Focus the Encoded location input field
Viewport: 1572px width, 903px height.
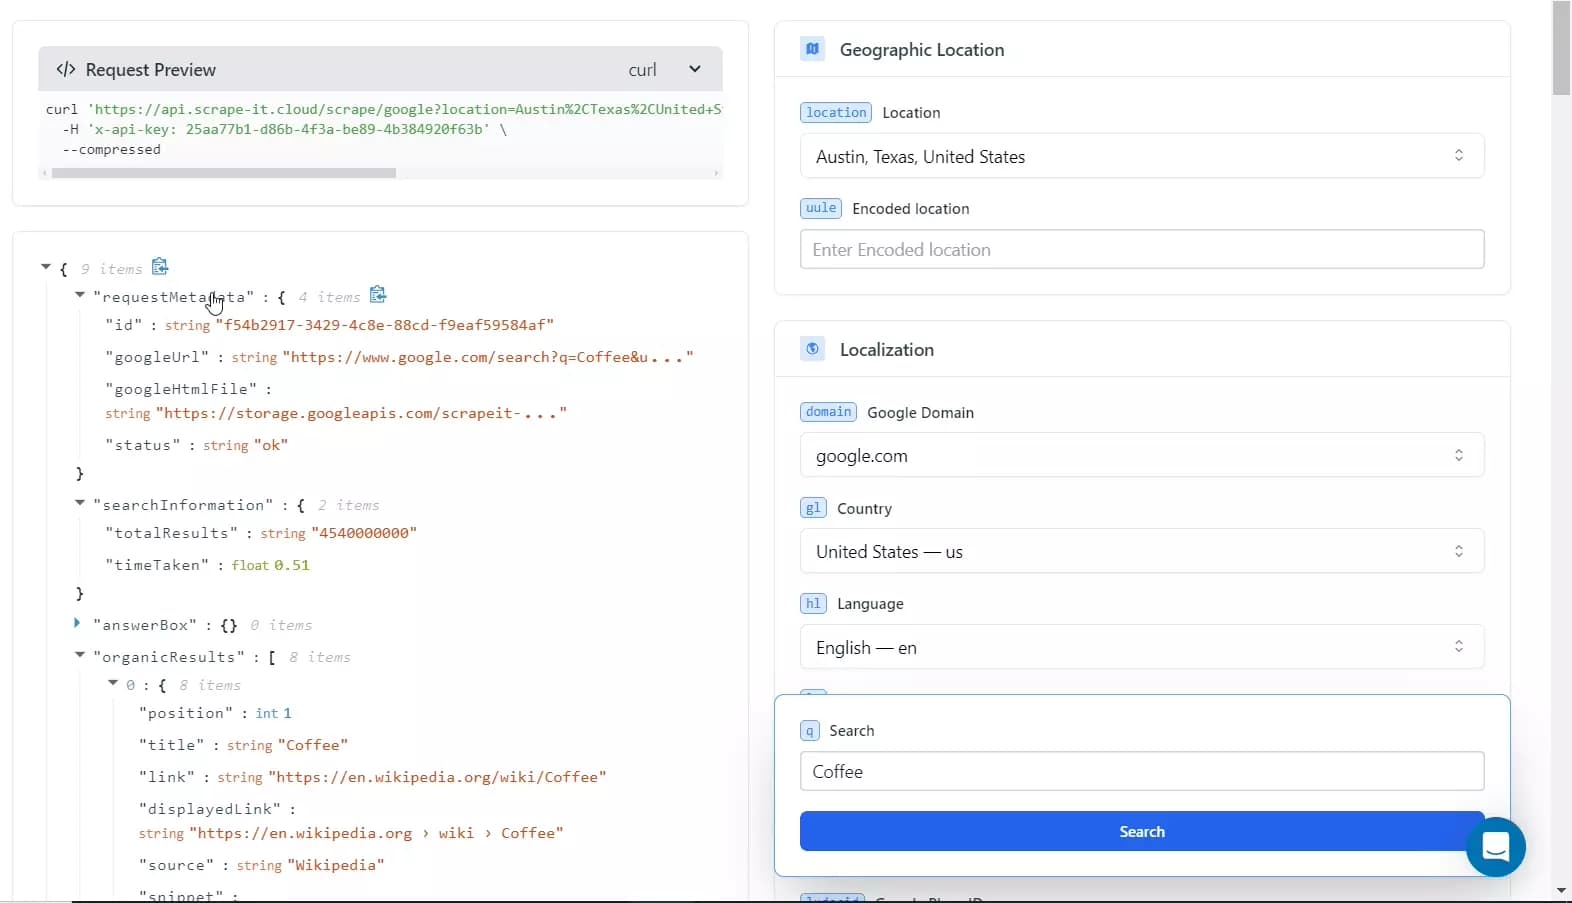(x=1142, y=250)
